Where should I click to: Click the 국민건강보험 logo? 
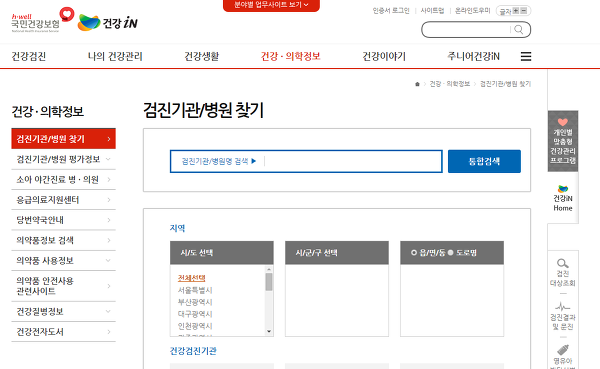tap(42, 20)
